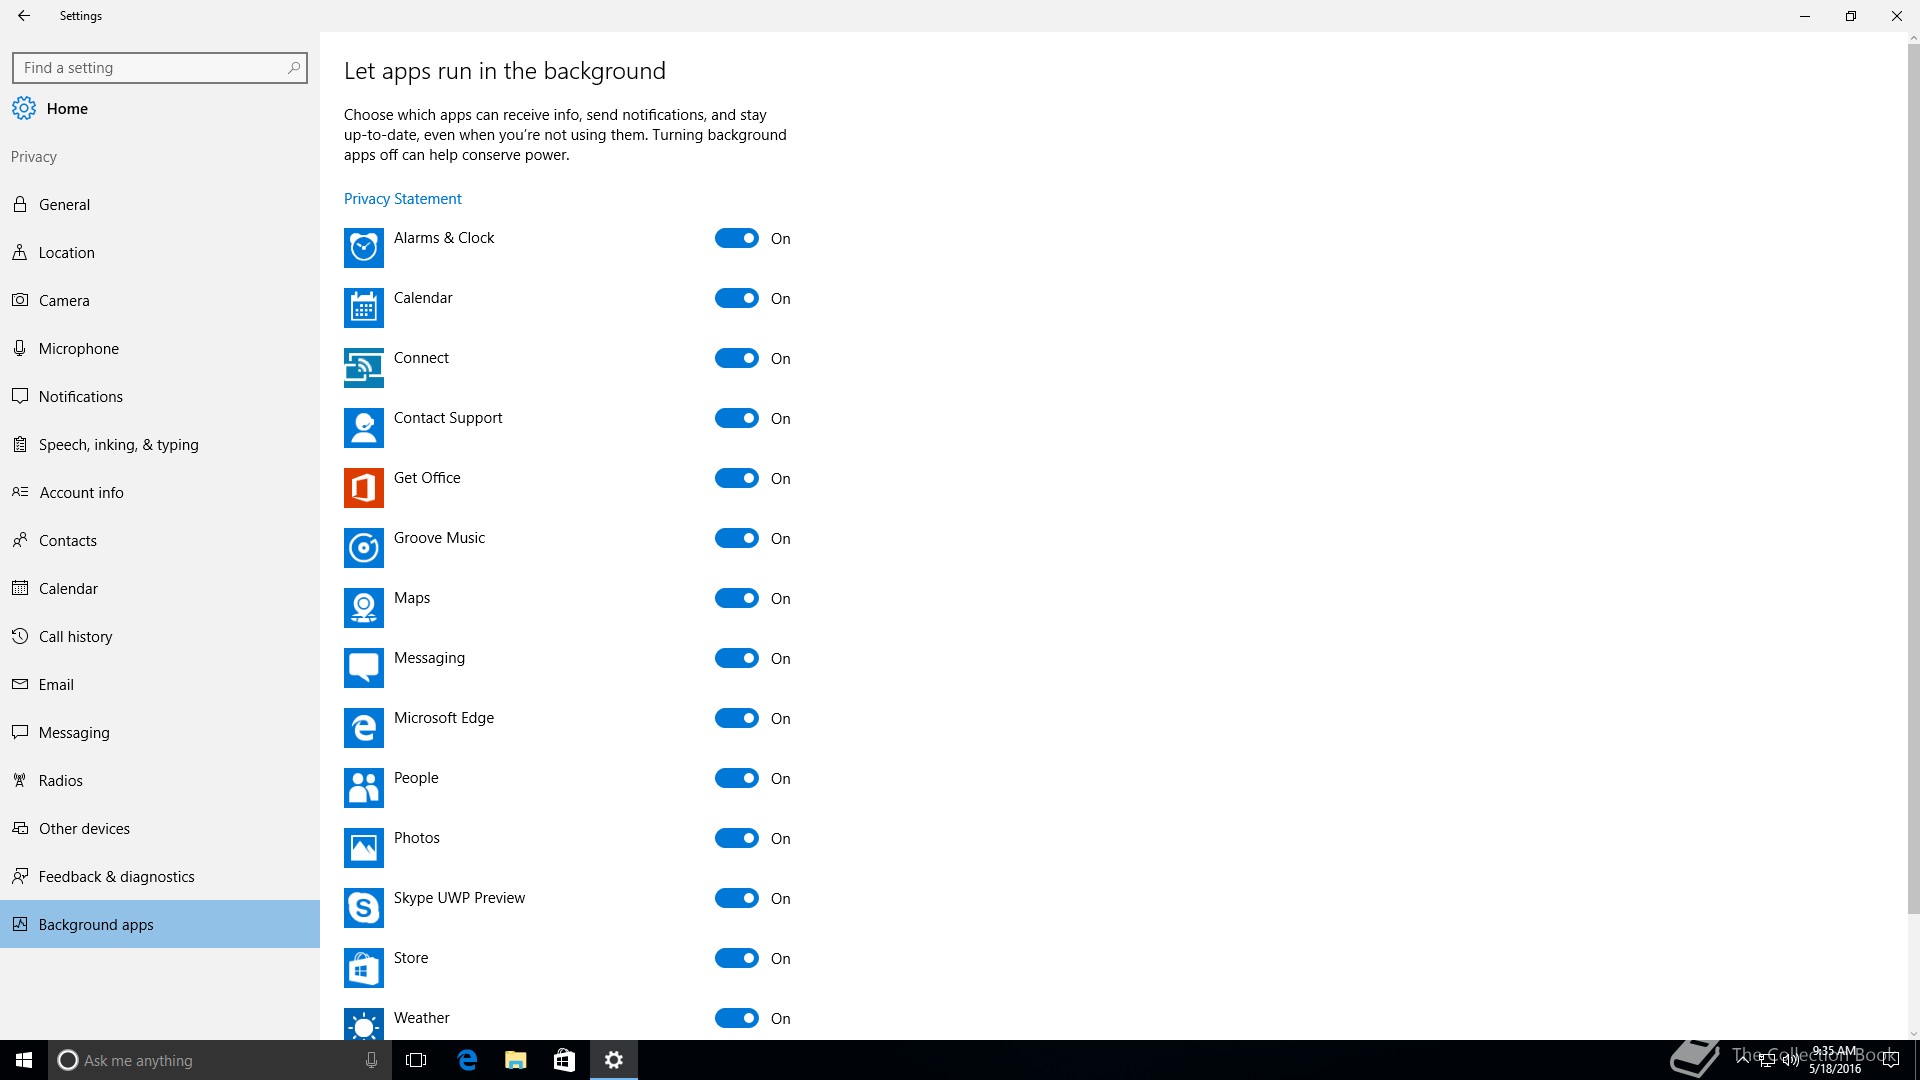The height and width of the screenshot is (1080, 1920).
Task: Click the Skype UWP Preview icon
Action: [363, 907]
